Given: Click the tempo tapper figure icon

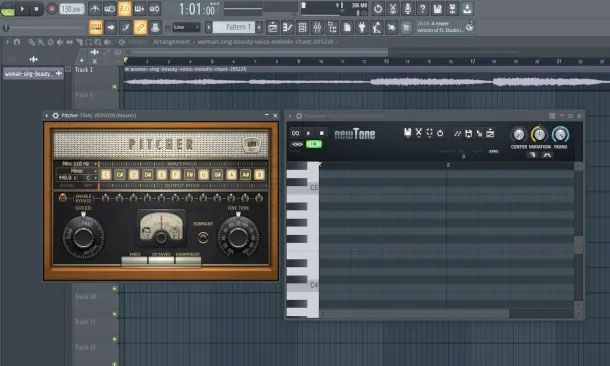Looking at the screenshot, I should [377, 27].
